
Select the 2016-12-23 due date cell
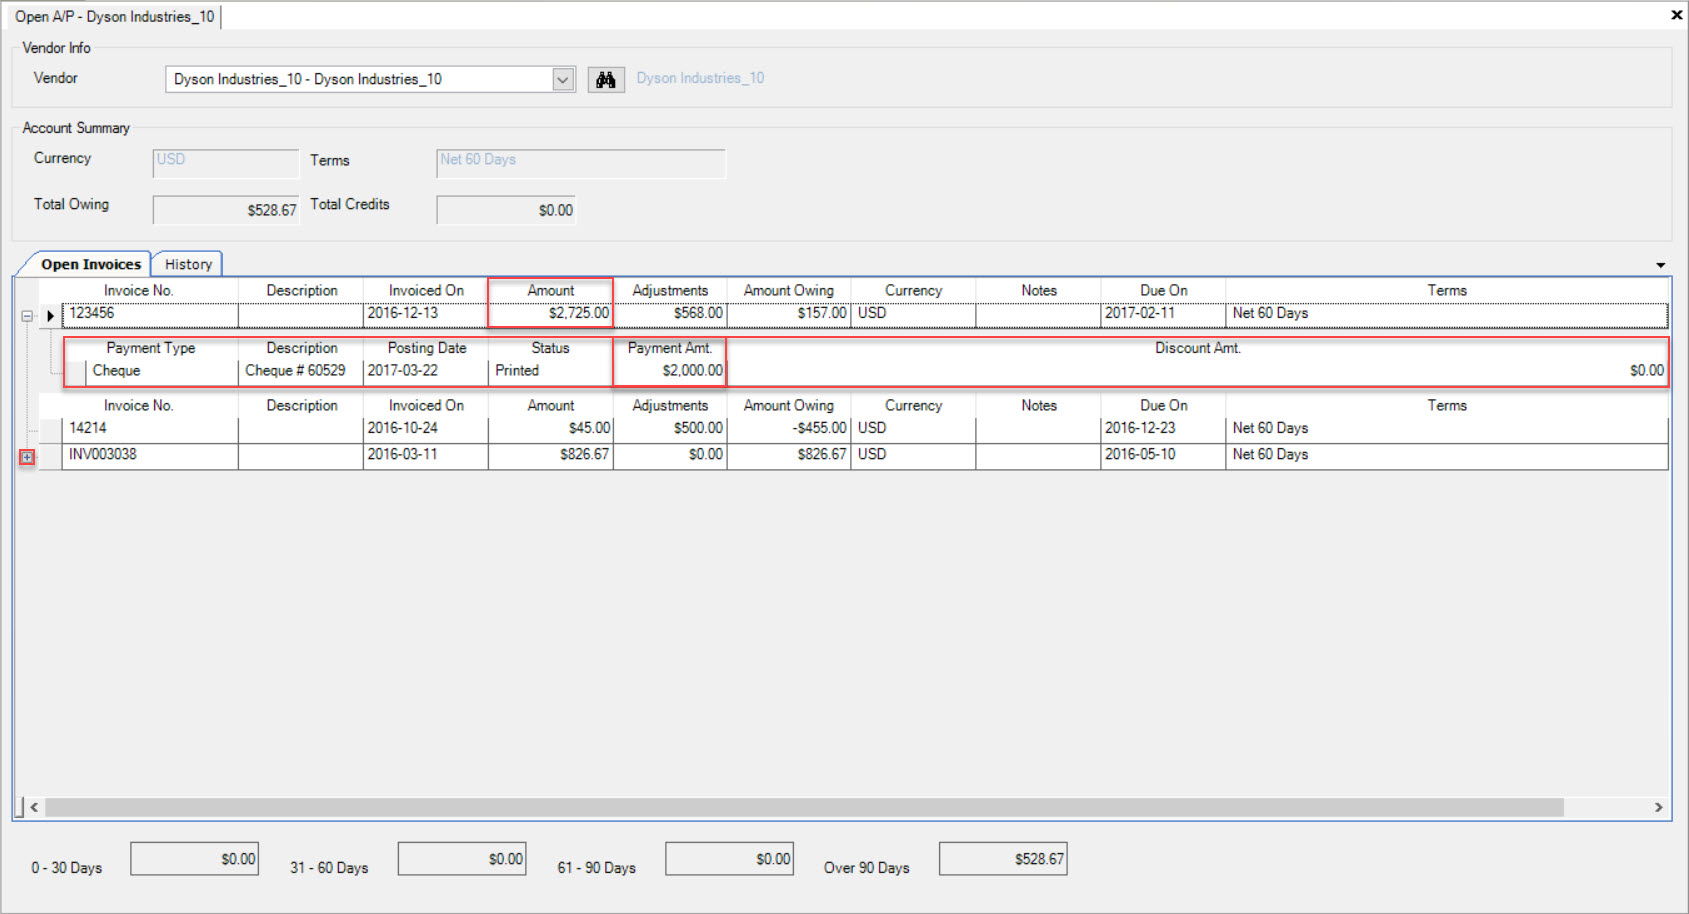(x=1164, y=428)
